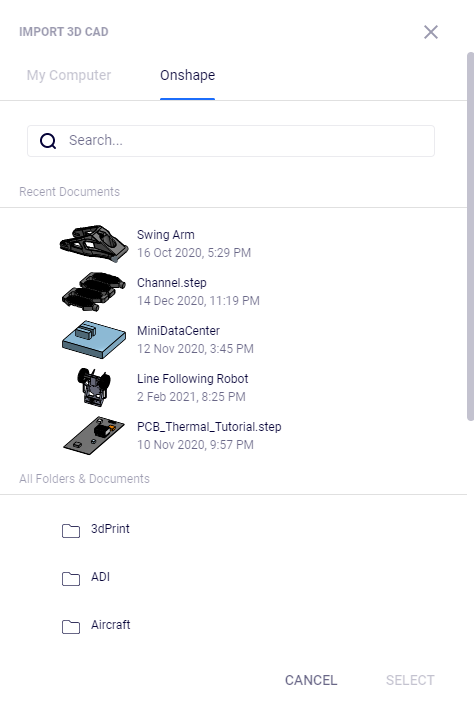Viewport: 474px width, 713px height.
Task: Close the Import 3D CAD dialog
Action: click(431, 32)
